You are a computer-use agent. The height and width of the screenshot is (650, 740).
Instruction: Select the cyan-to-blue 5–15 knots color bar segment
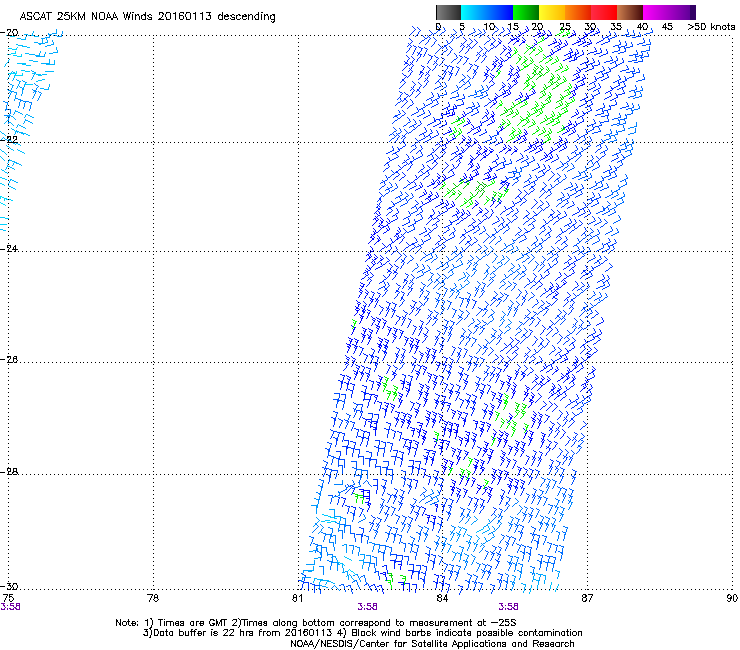pyautogui.click(x=487, y=12)
